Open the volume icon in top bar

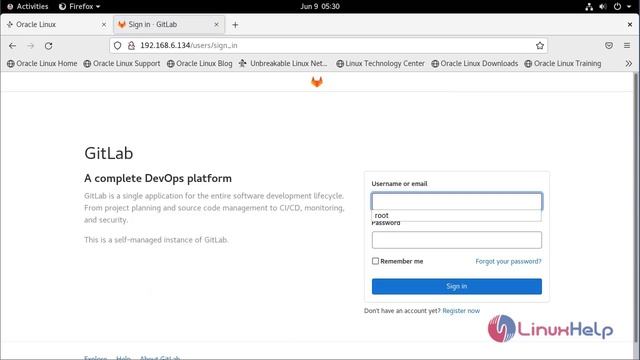[603, 7]
